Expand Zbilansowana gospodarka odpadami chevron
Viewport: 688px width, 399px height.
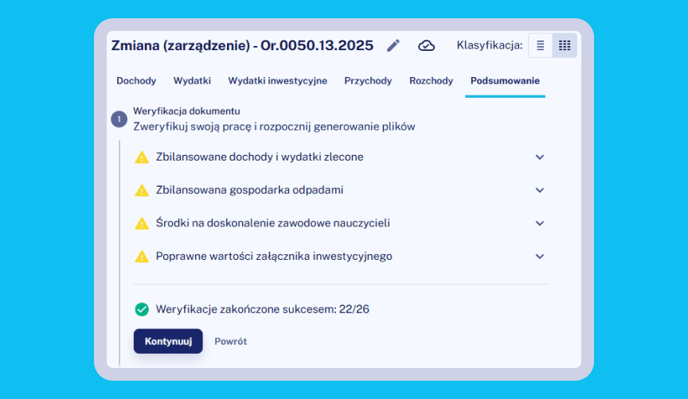(x=540, y=190)
